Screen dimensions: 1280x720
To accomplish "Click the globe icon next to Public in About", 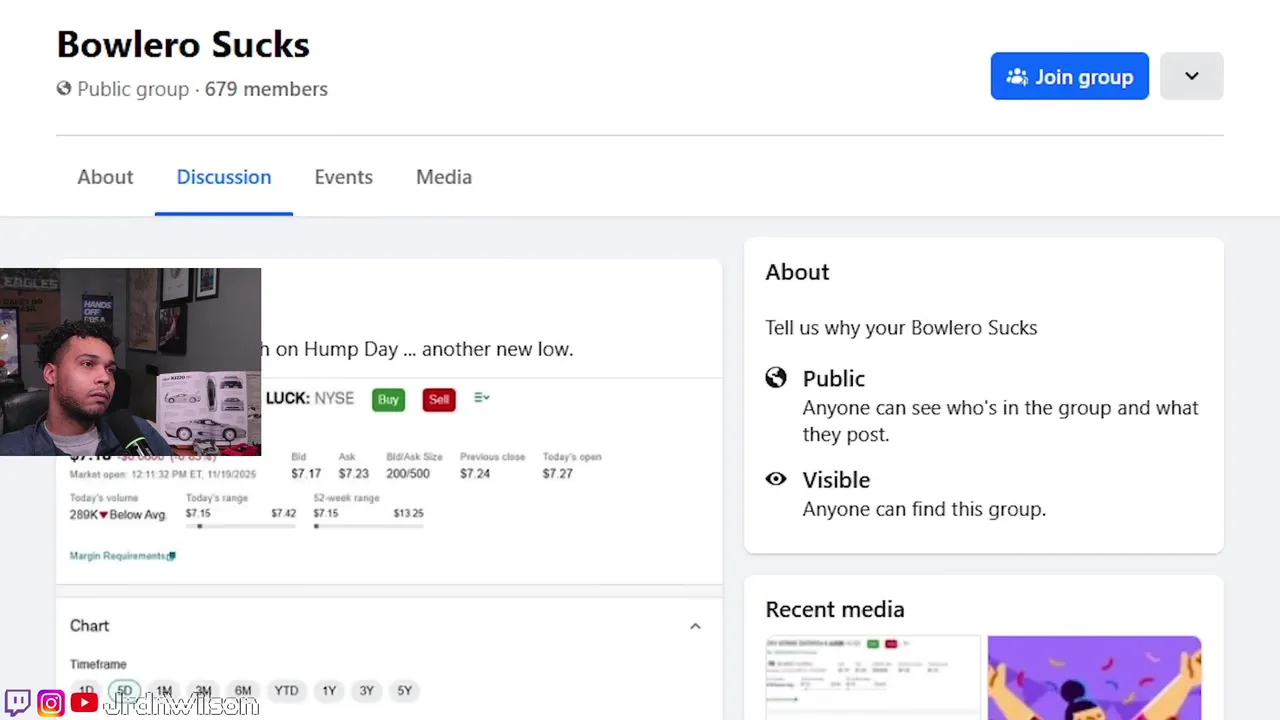I will tap(776, 377).
